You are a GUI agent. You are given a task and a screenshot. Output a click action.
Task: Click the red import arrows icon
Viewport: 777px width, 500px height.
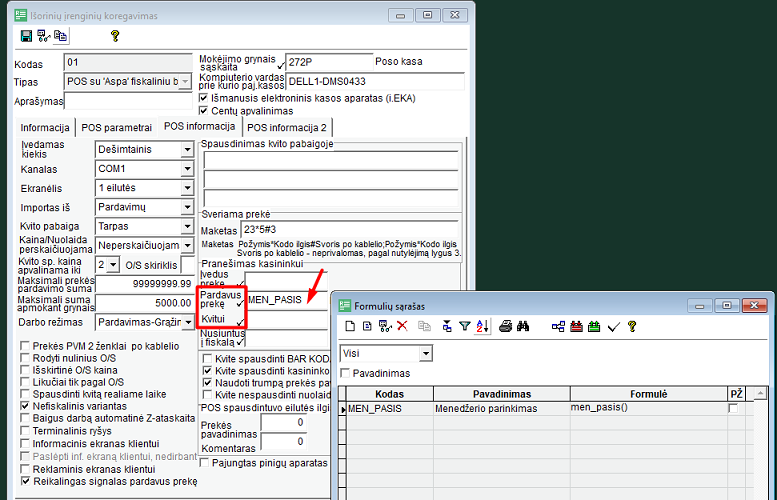576,326
